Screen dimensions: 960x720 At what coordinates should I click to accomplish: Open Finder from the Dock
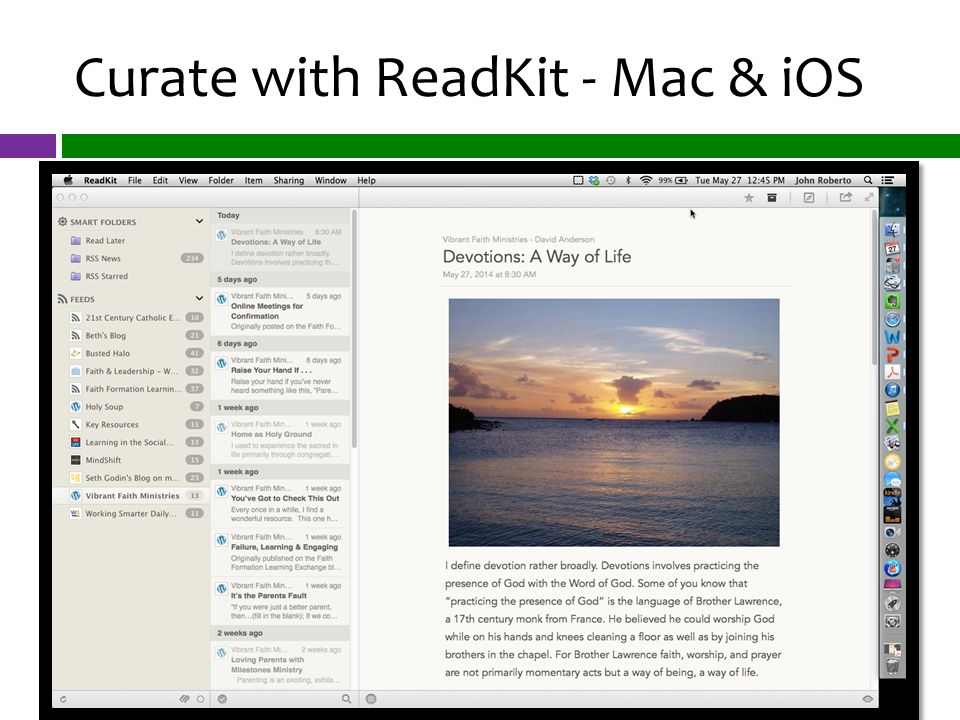tap(892, 230)
